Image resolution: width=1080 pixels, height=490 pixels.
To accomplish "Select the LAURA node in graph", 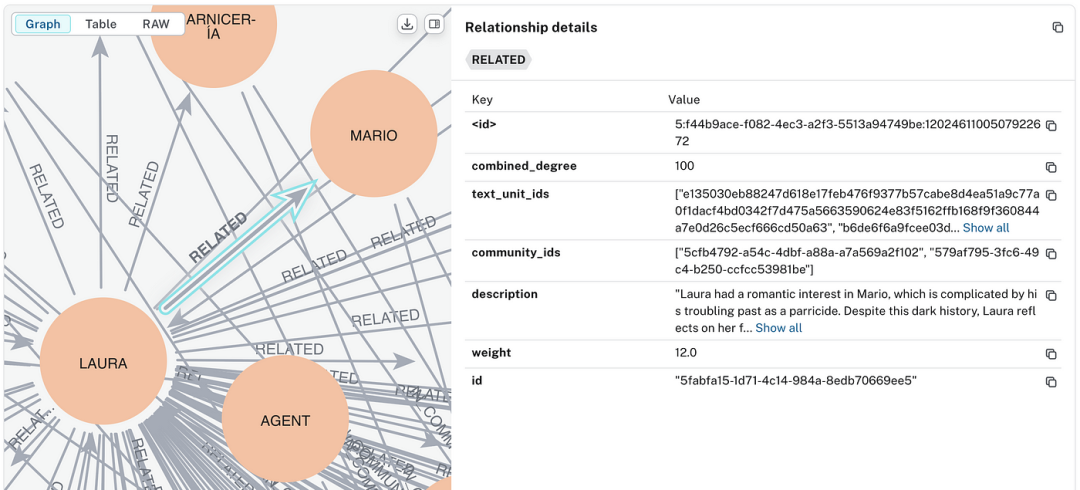I will (103, 363).
